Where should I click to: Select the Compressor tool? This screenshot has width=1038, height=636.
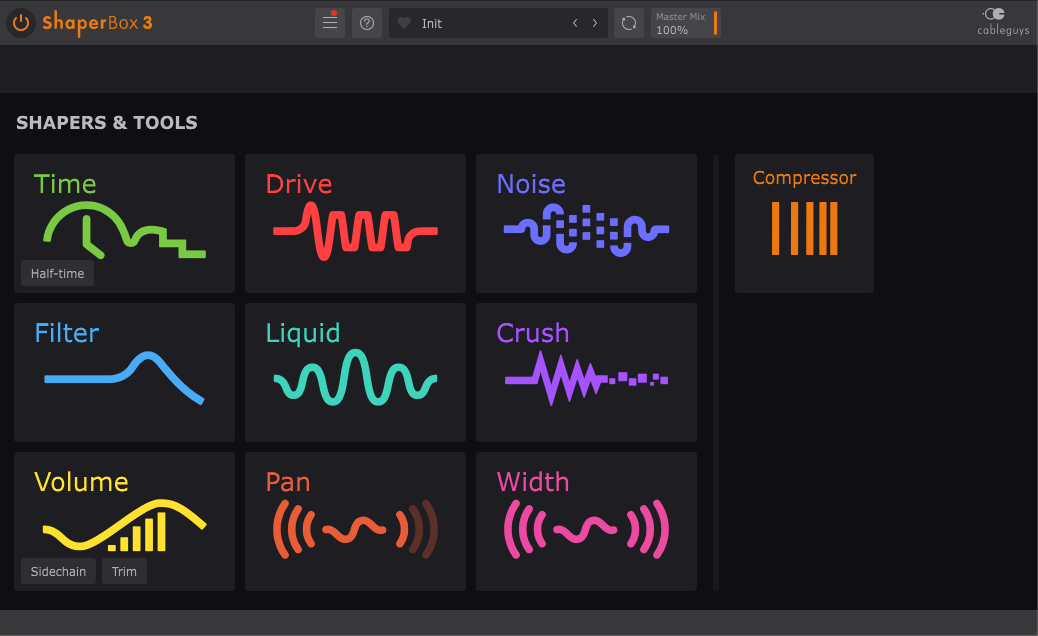[804, 224]
